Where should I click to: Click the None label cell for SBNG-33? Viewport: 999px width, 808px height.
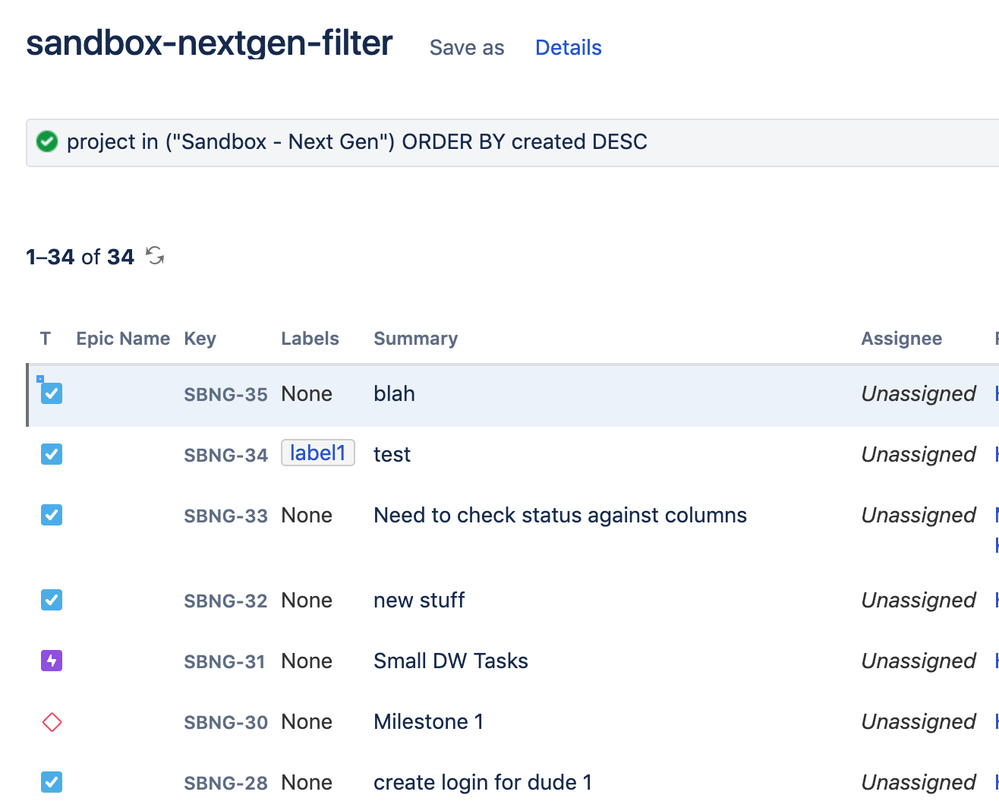[x=307, y=515]
